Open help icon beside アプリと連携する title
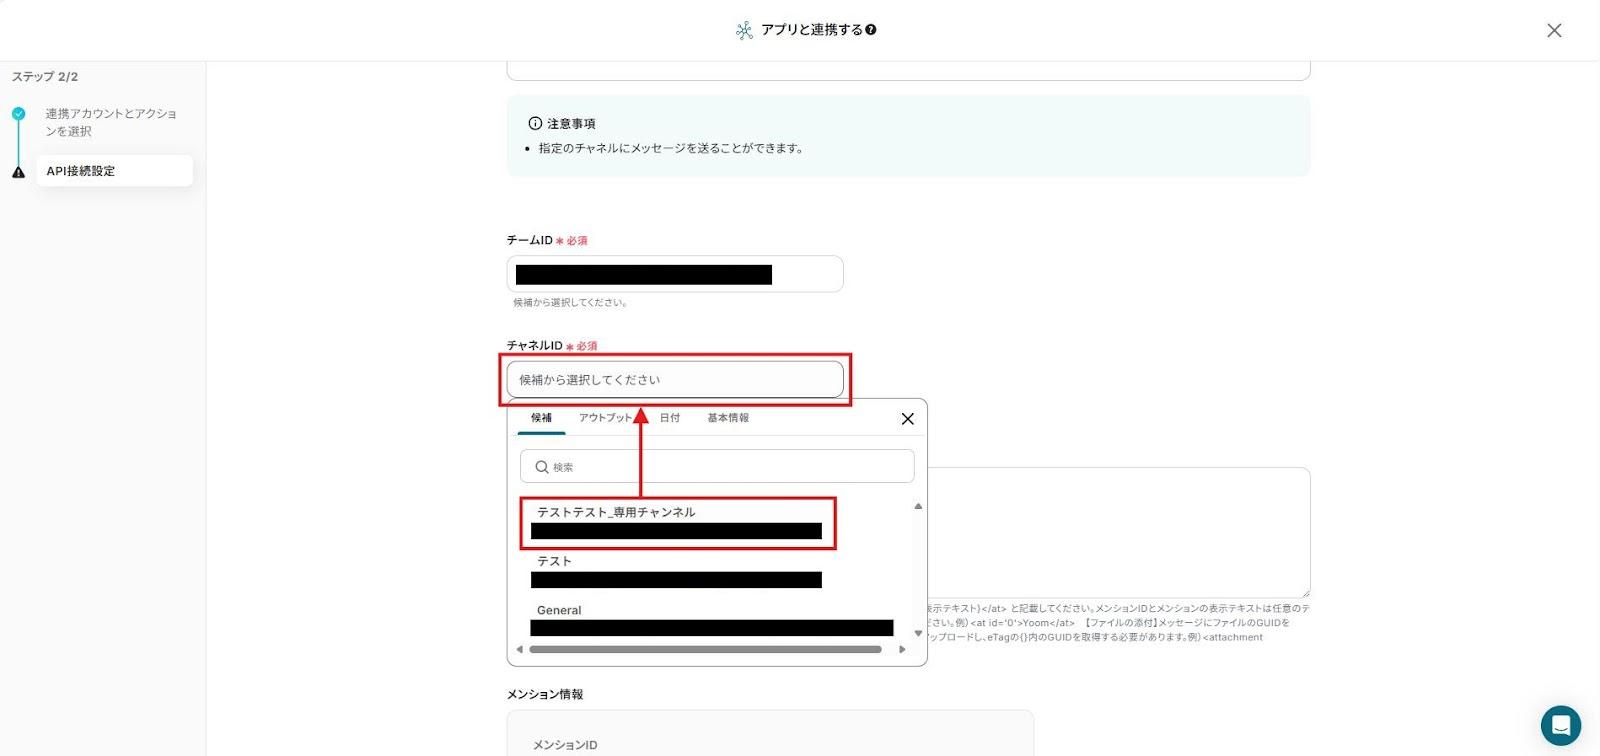Image resolution: width=1600 pixels, height=756 pixels. coord(871,30)
